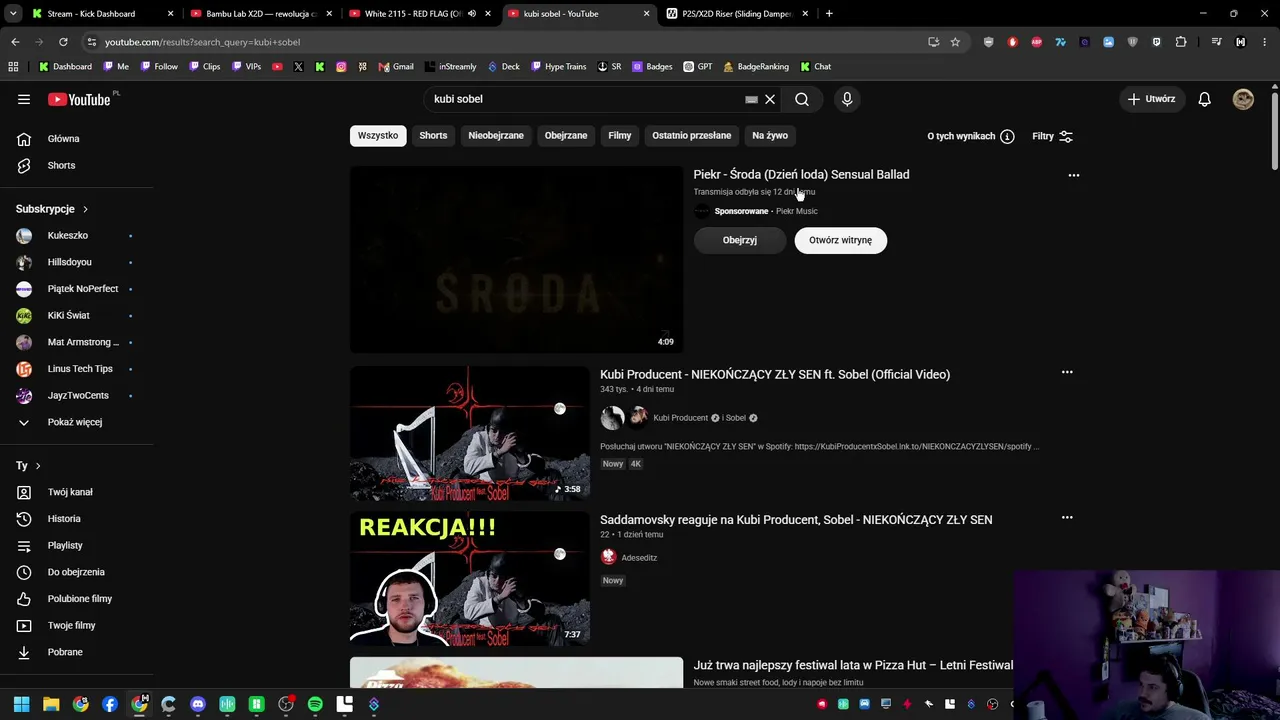This screenshot has height=720, width=1280.
Task: Open the 'Saddamovsky reaguje na Kubi Producent' title
Action: pos(796,520)
